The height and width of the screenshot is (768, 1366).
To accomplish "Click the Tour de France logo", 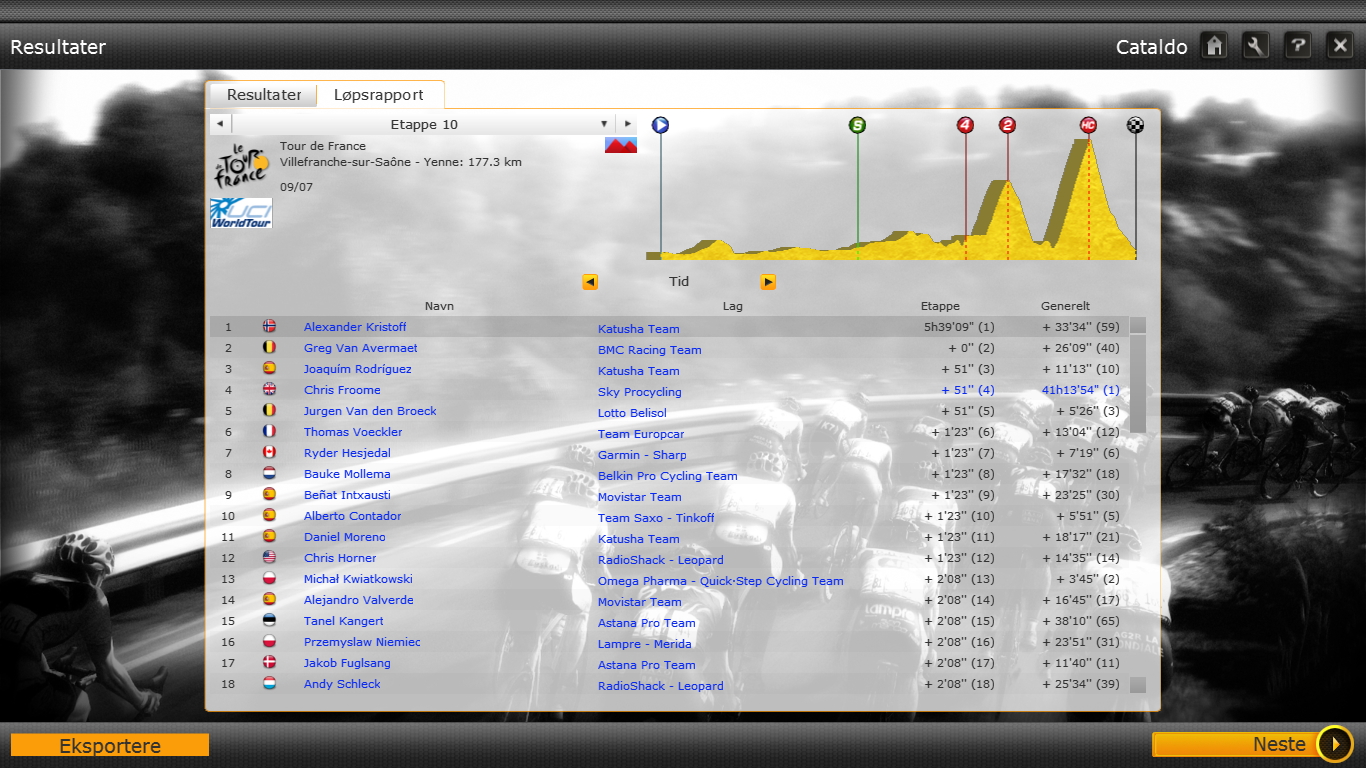I will click(241, 164).
